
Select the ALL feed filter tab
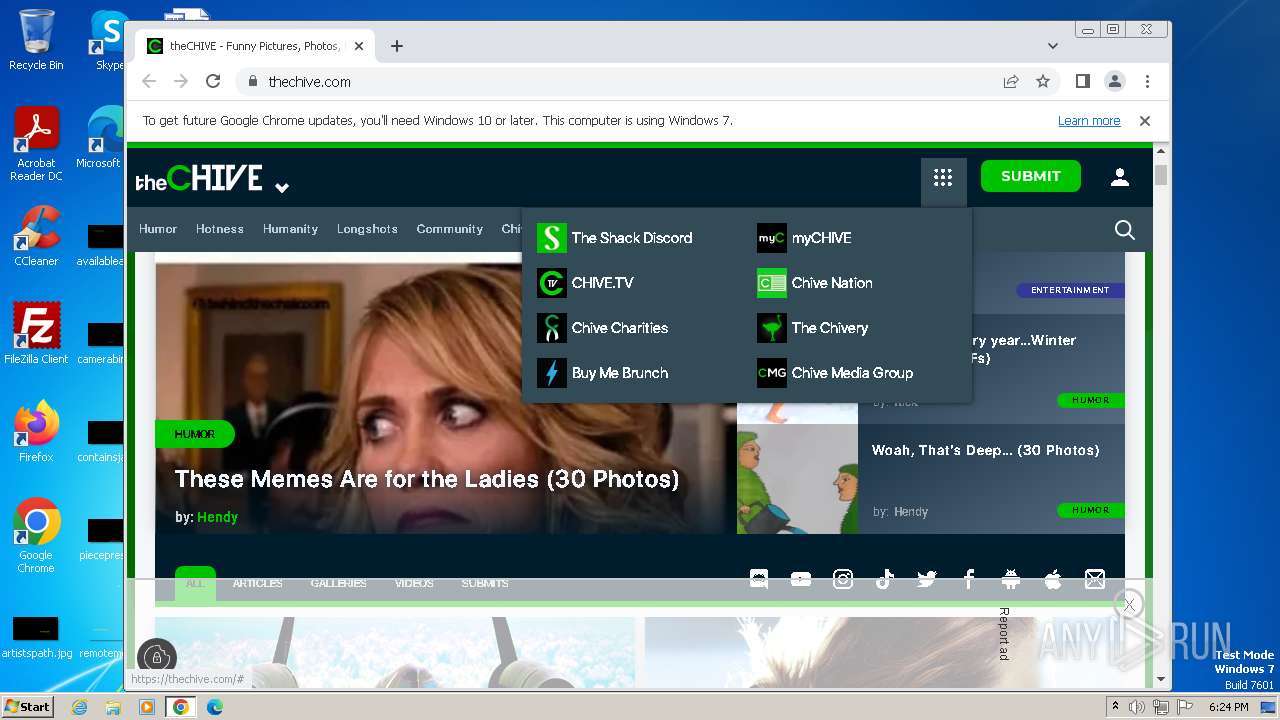click(195, 583)
